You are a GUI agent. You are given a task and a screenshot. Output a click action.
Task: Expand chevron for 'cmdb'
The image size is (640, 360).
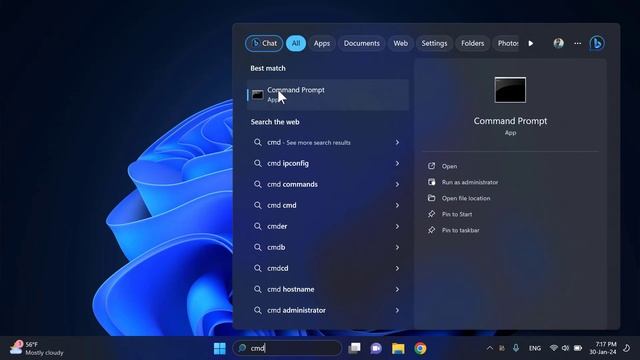397,247
